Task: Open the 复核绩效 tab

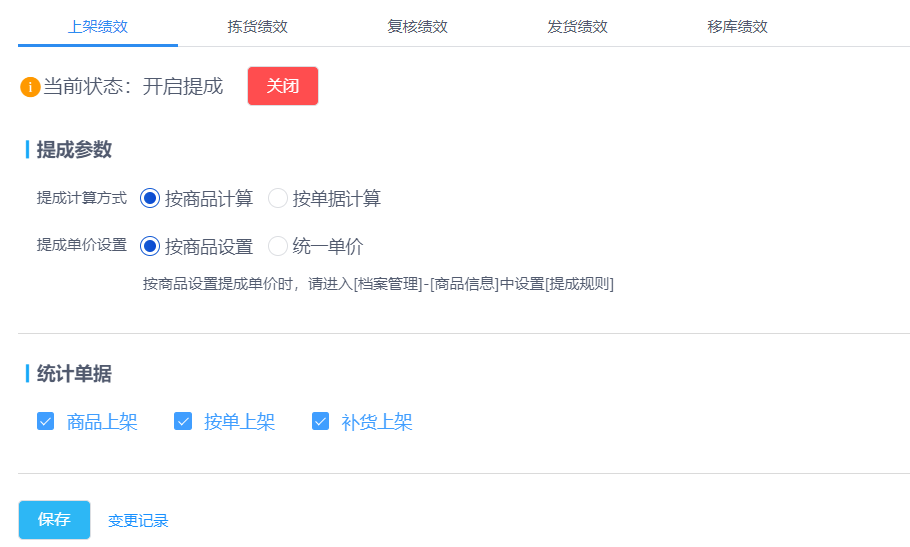Action: click(x=417, y=27)
